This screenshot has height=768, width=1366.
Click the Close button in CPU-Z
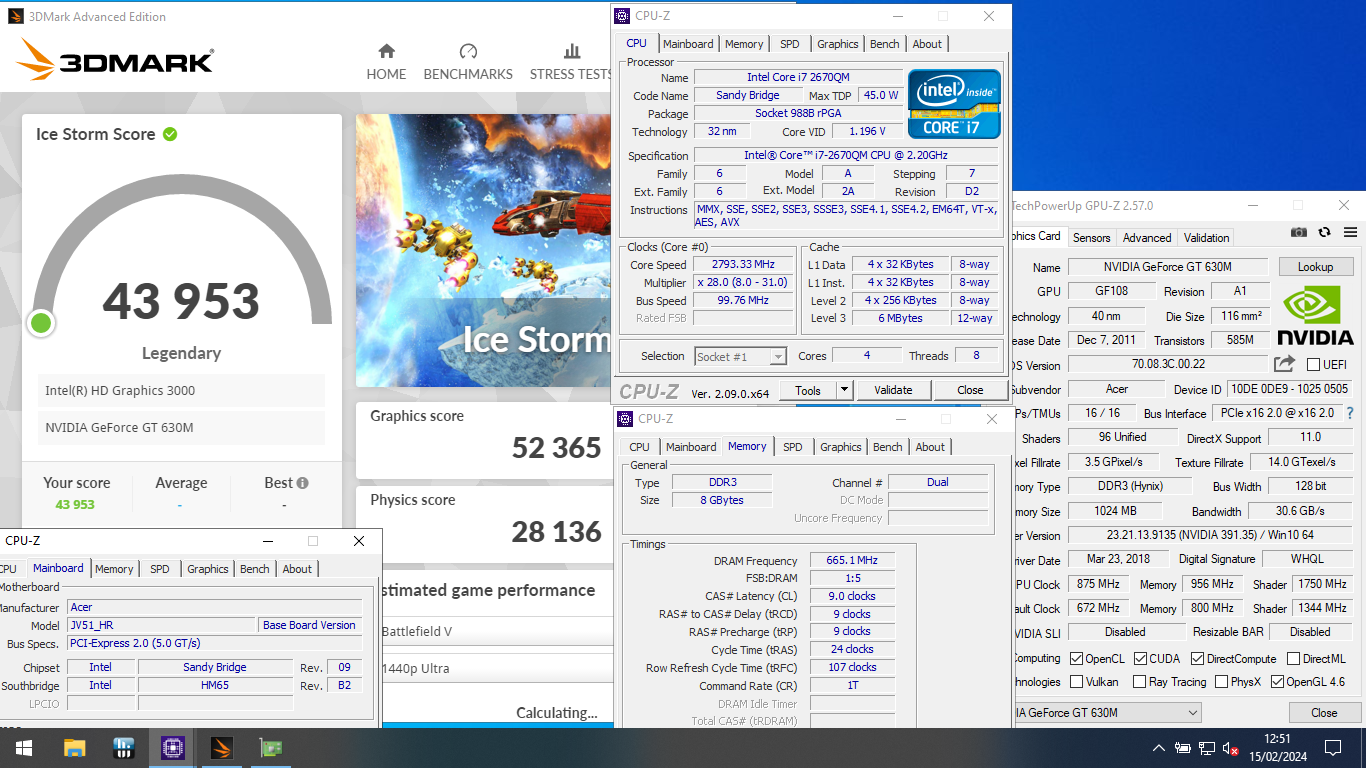pos(970,390)
